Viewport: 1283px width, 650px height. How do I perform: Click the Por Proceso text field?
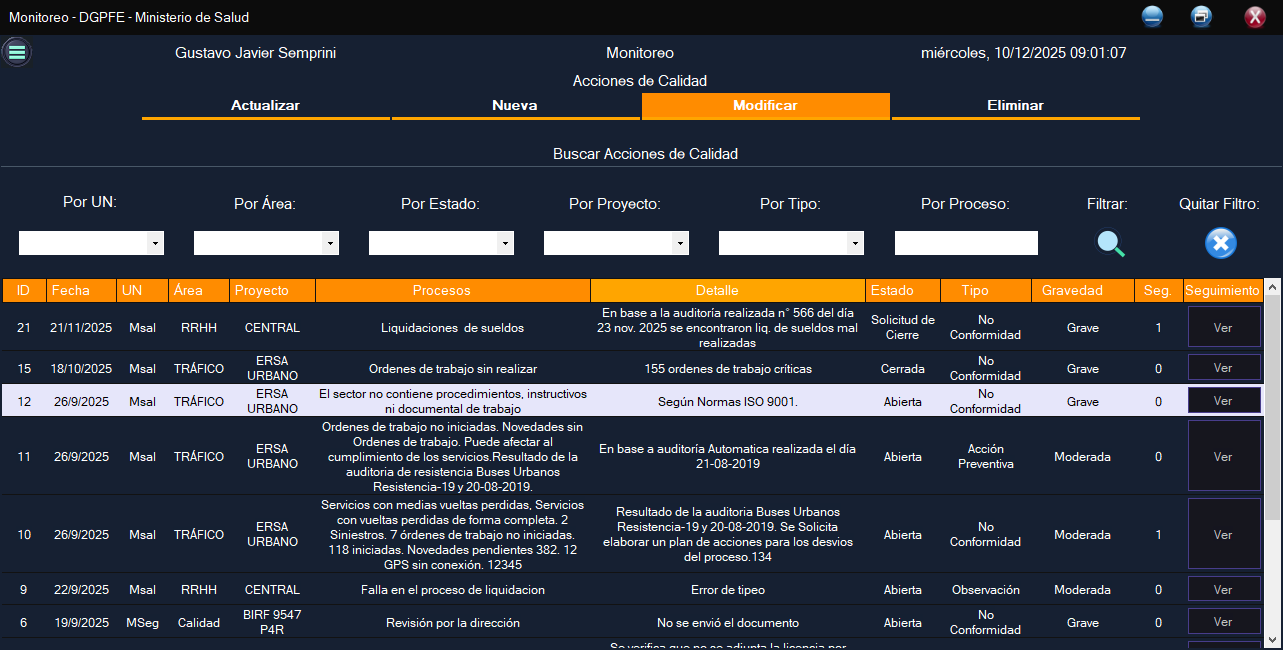tap(966, 243)
